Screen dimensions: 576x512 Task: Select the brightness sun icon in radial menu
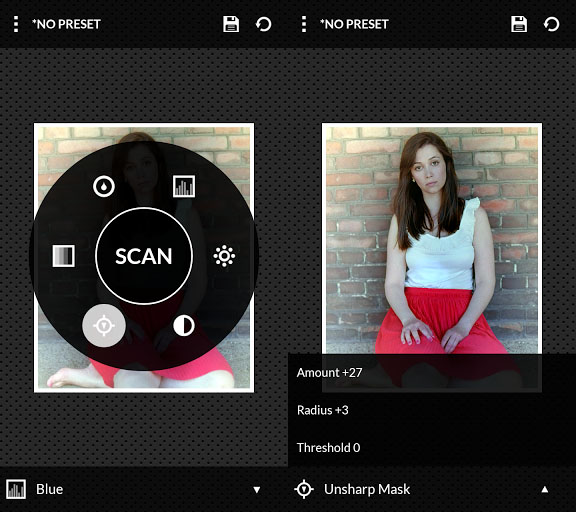pos(224,256)
